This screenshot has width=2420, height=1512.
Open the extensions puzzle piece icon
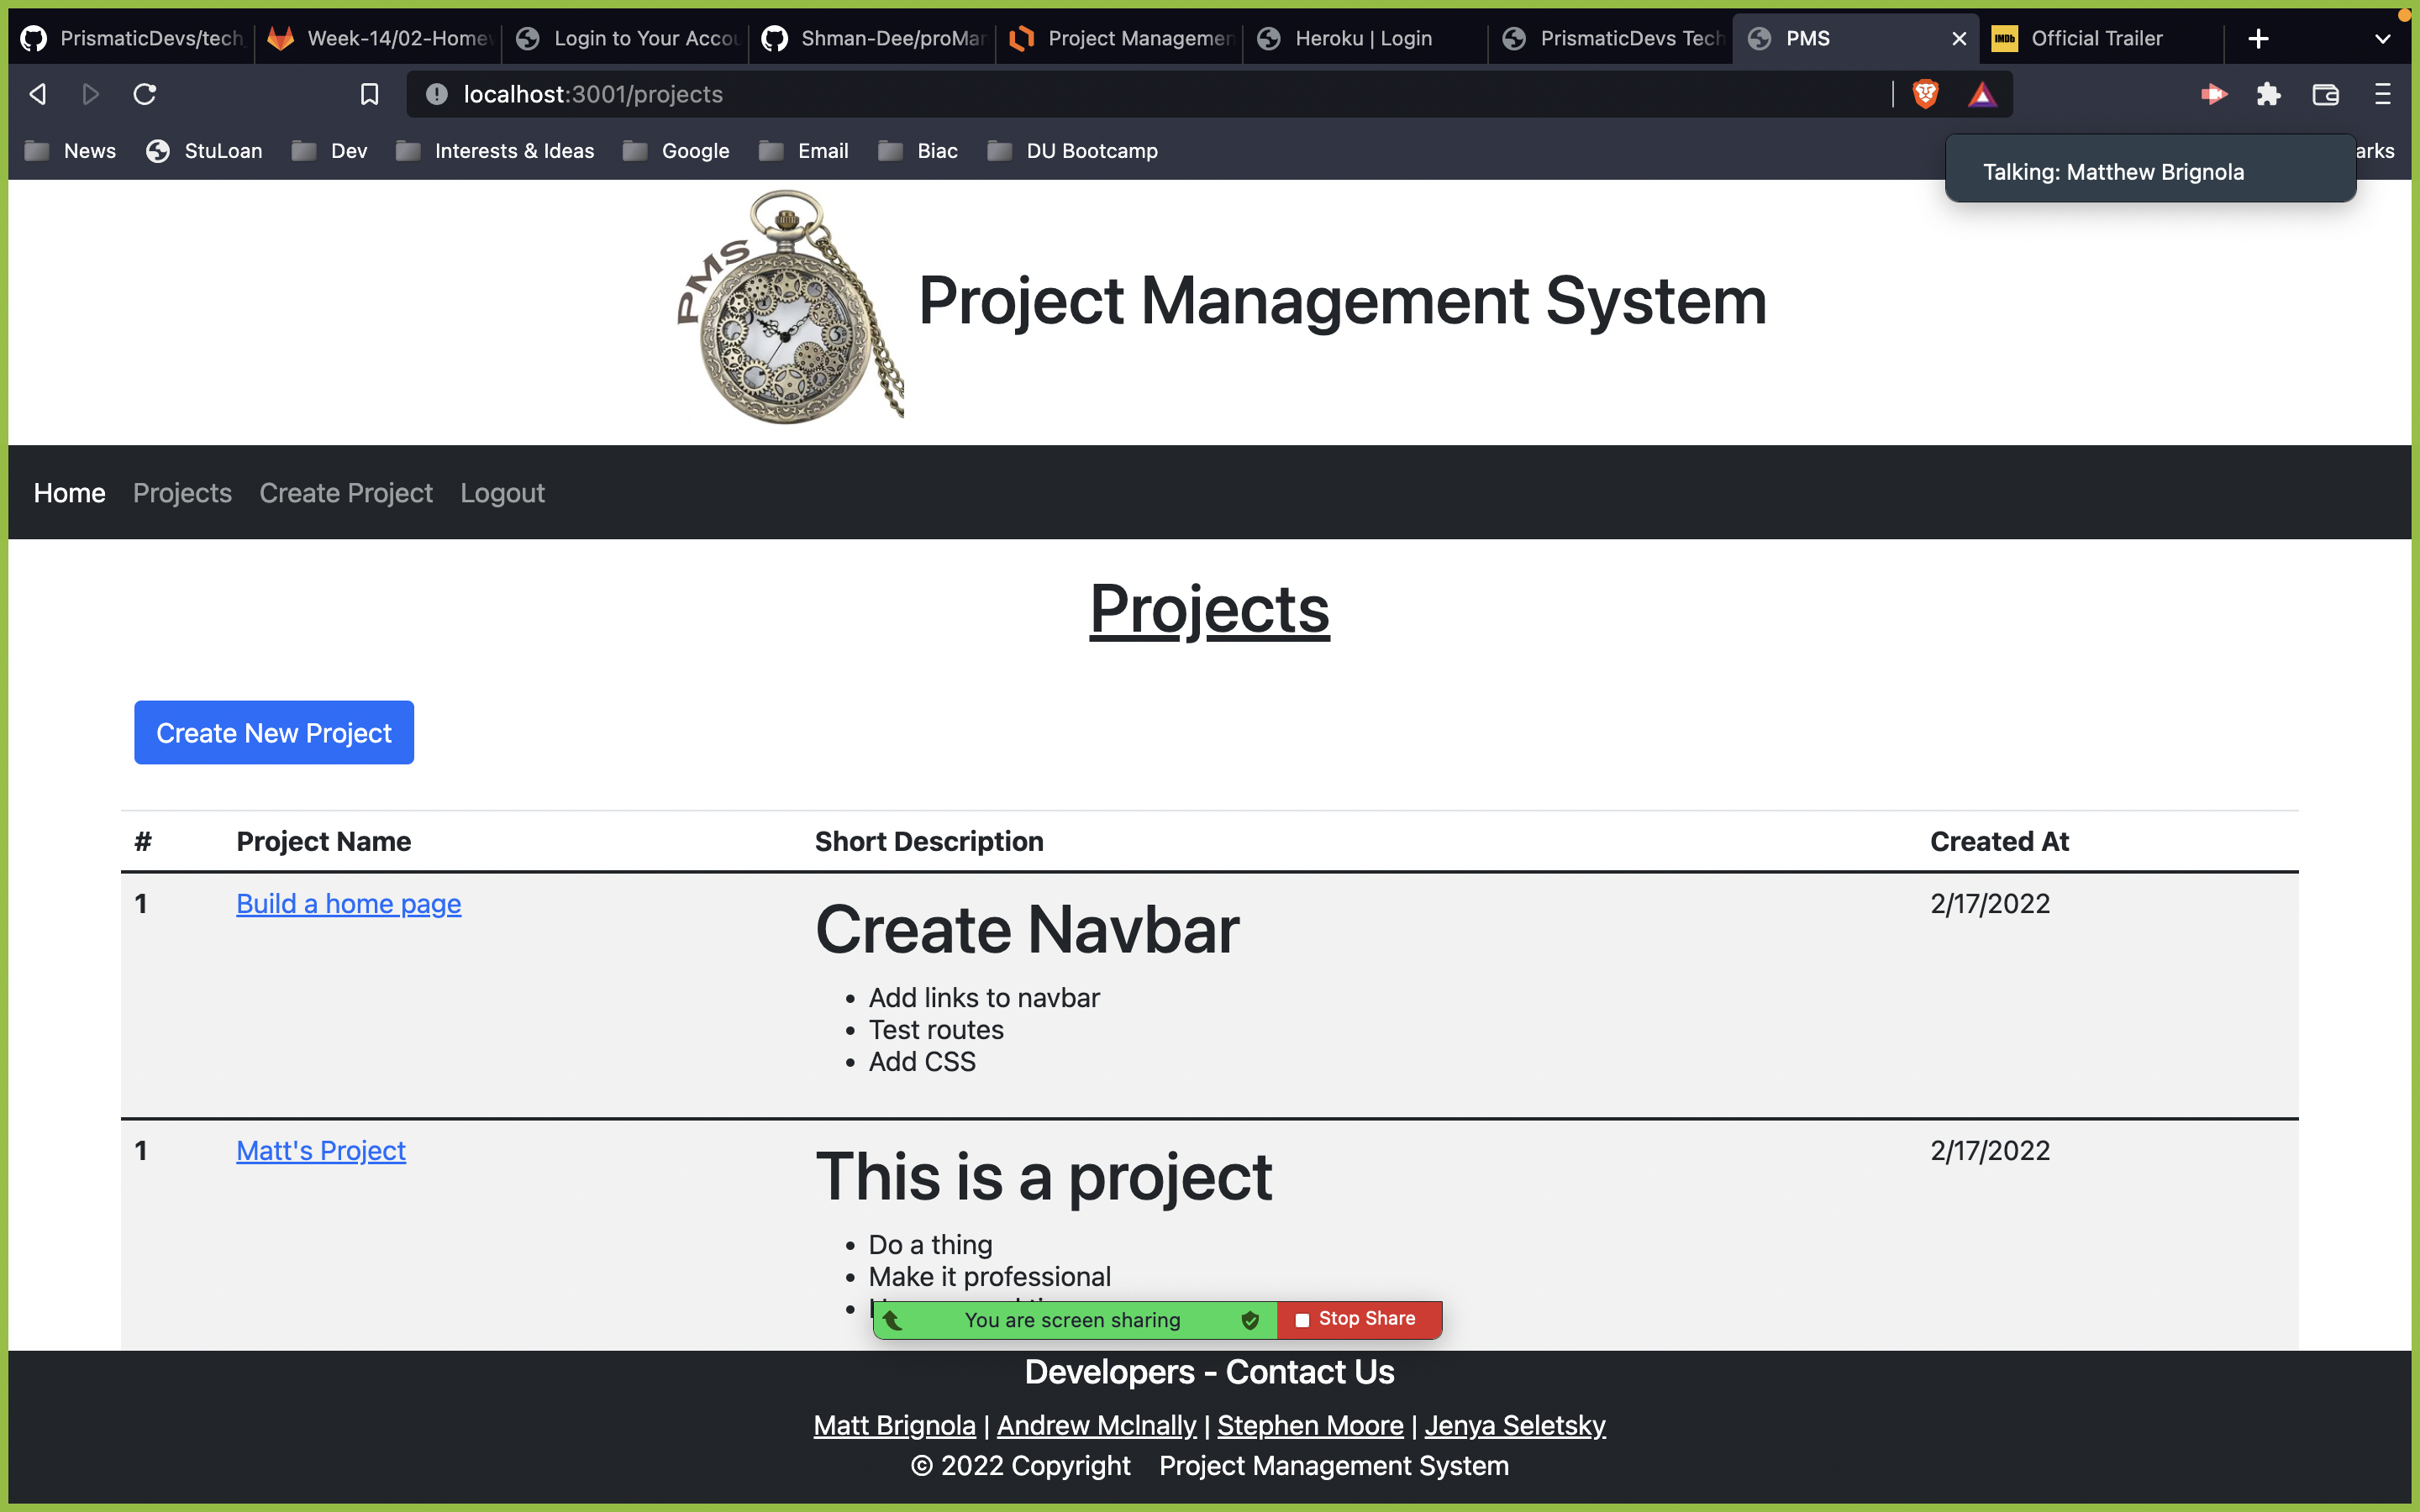coord(2269,94)
